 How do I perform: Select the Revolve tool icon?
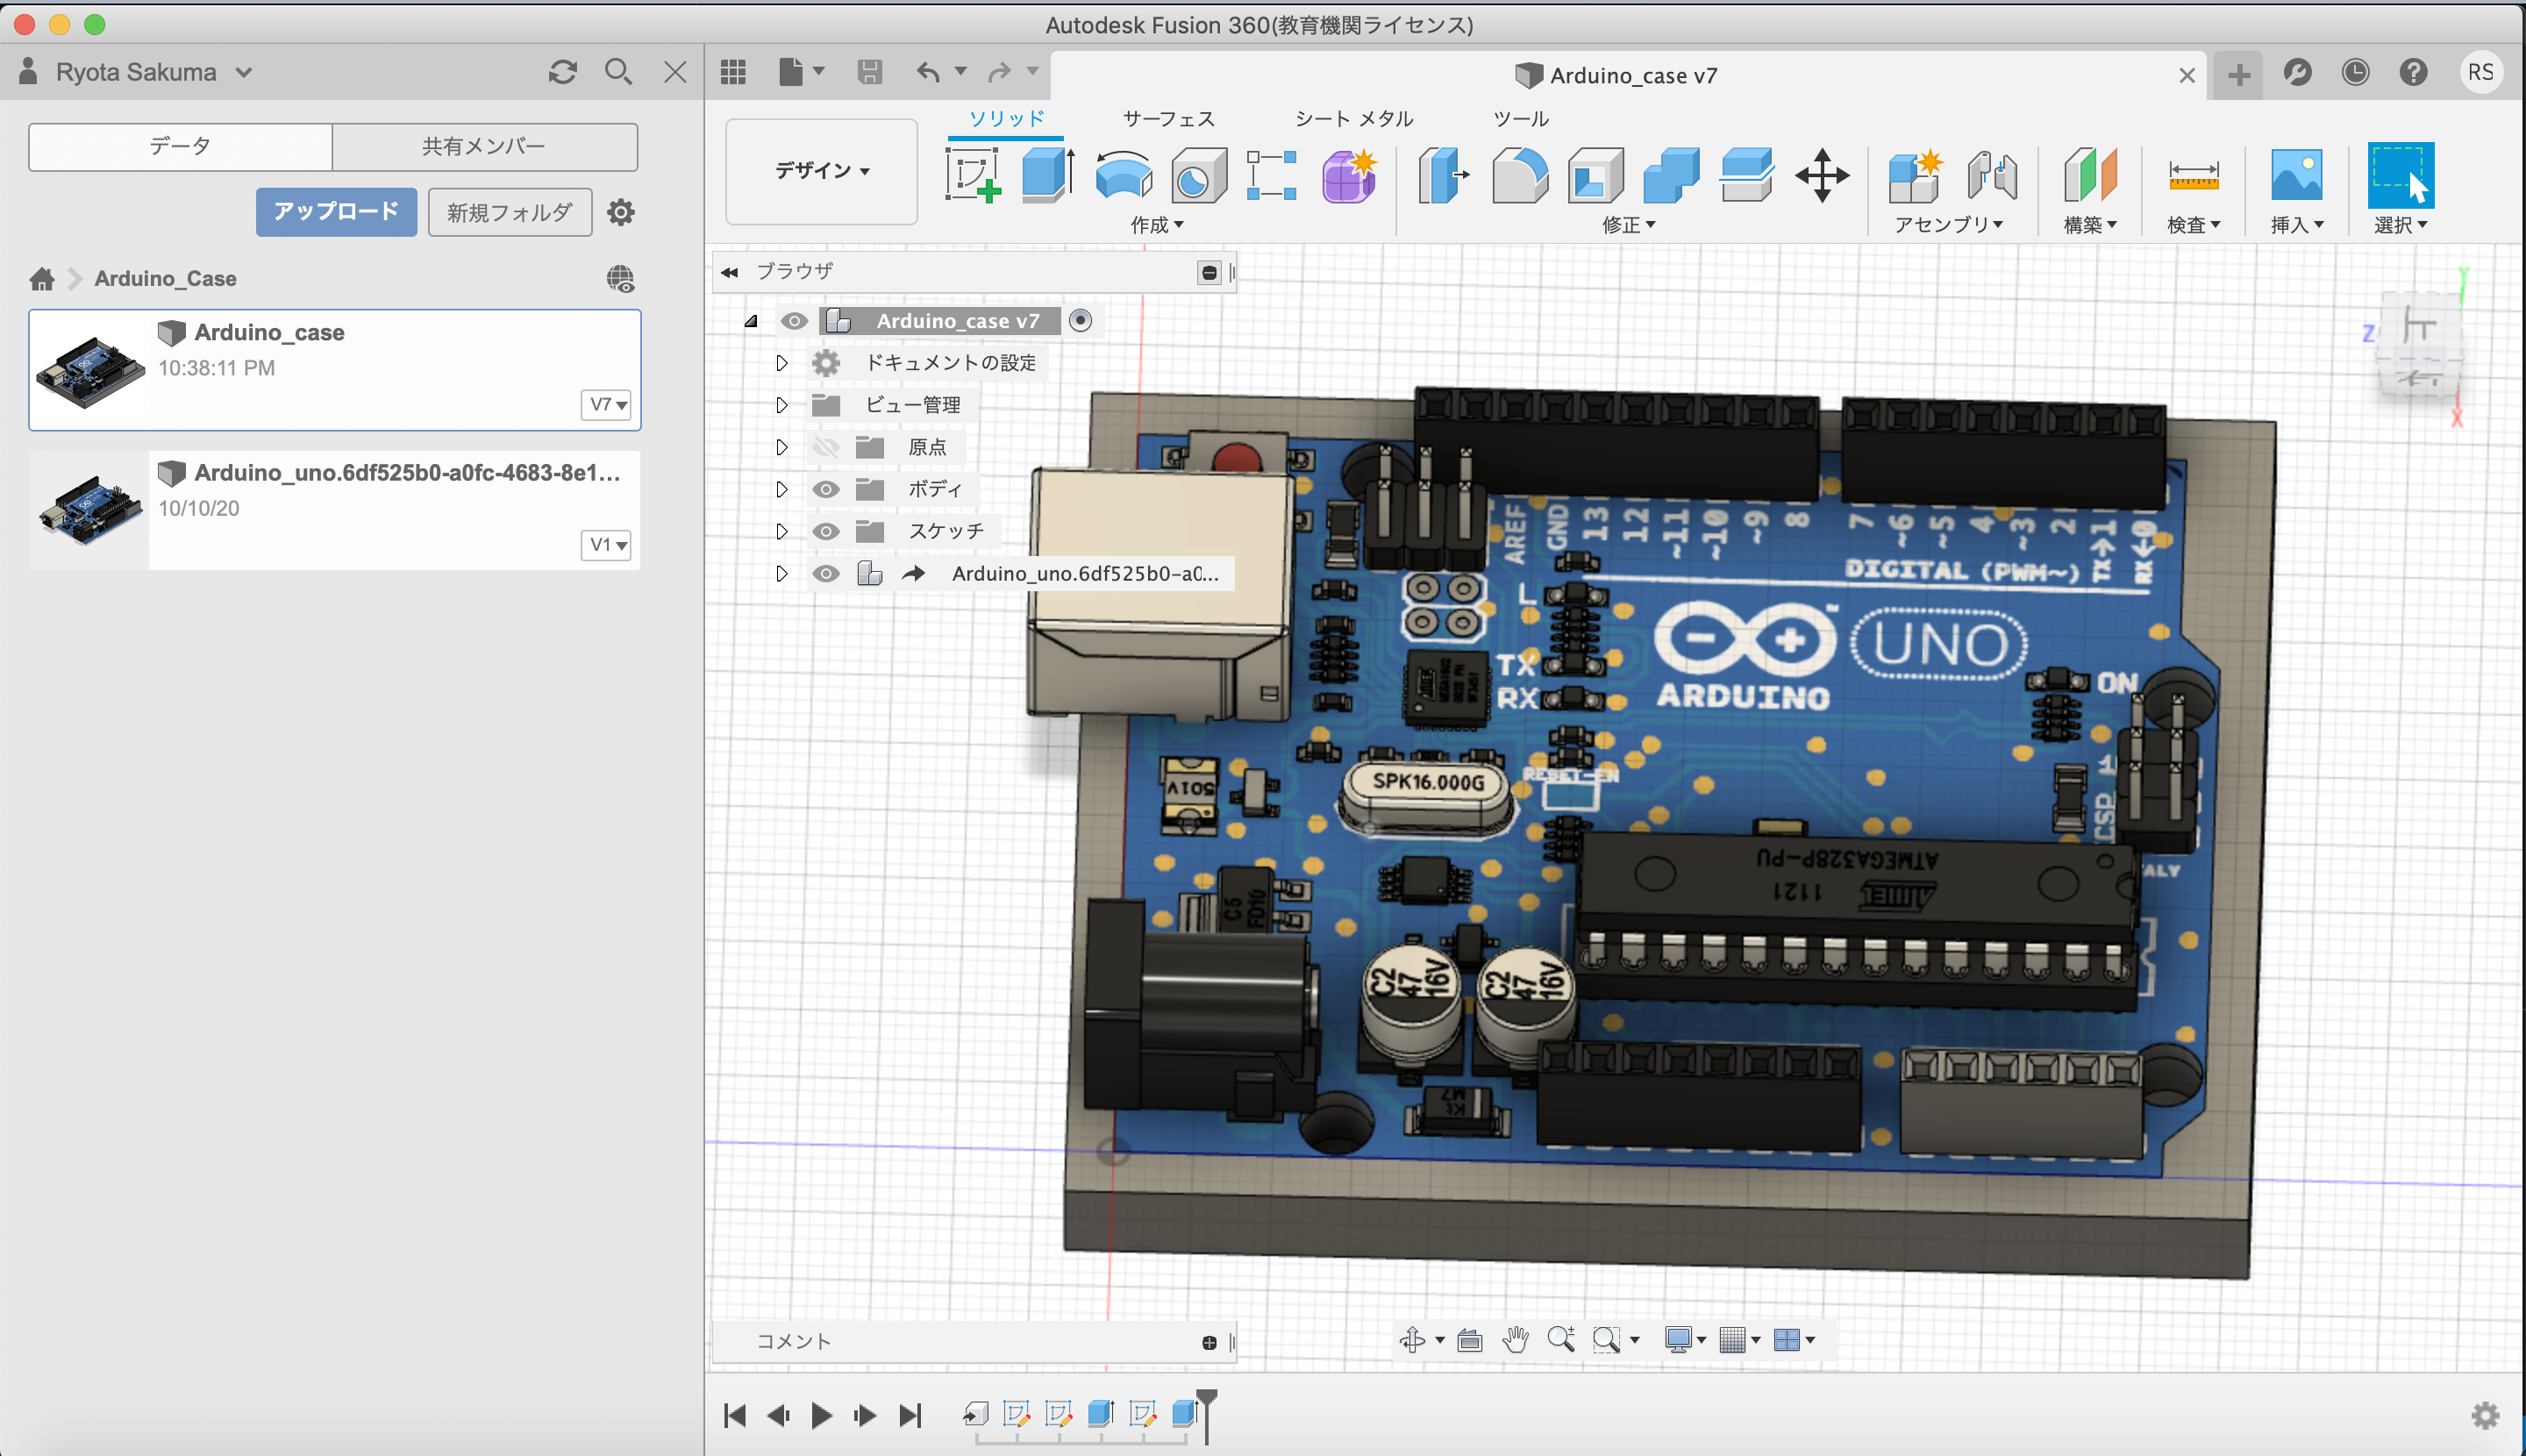[x=1123, y=175]
